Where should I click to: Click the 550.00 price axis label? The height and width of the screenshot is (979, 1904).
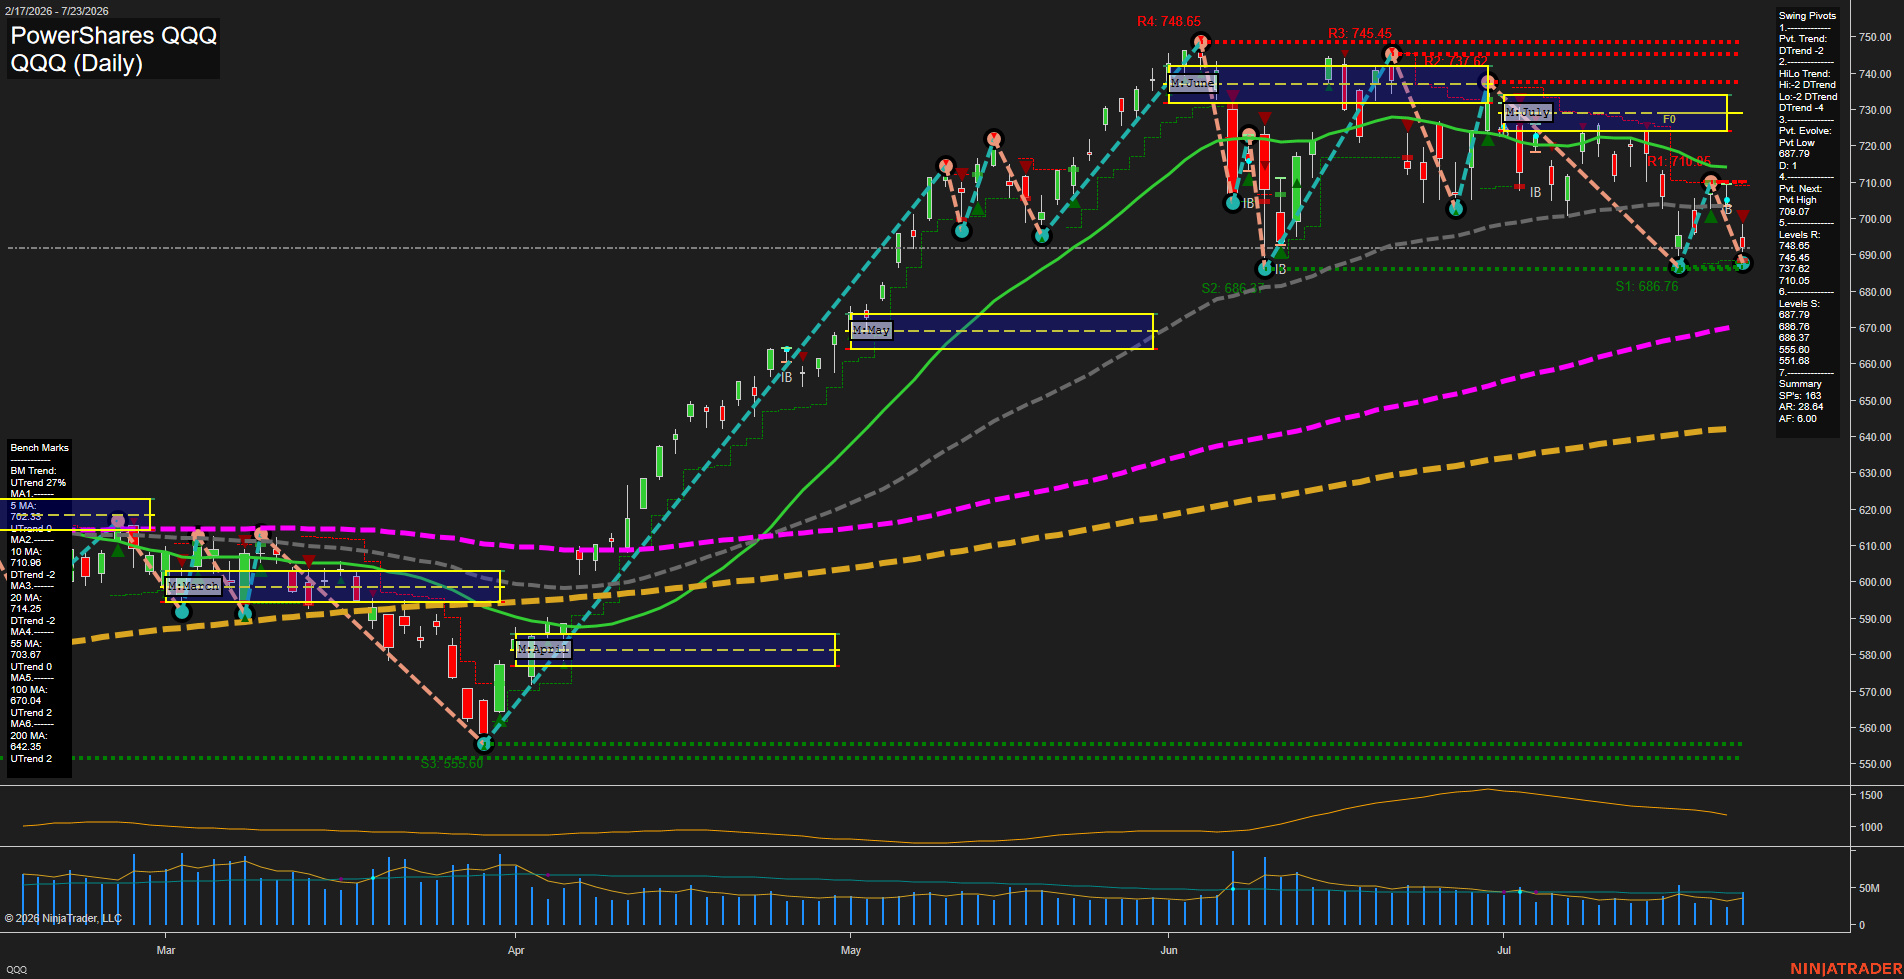pos(1875,764)
